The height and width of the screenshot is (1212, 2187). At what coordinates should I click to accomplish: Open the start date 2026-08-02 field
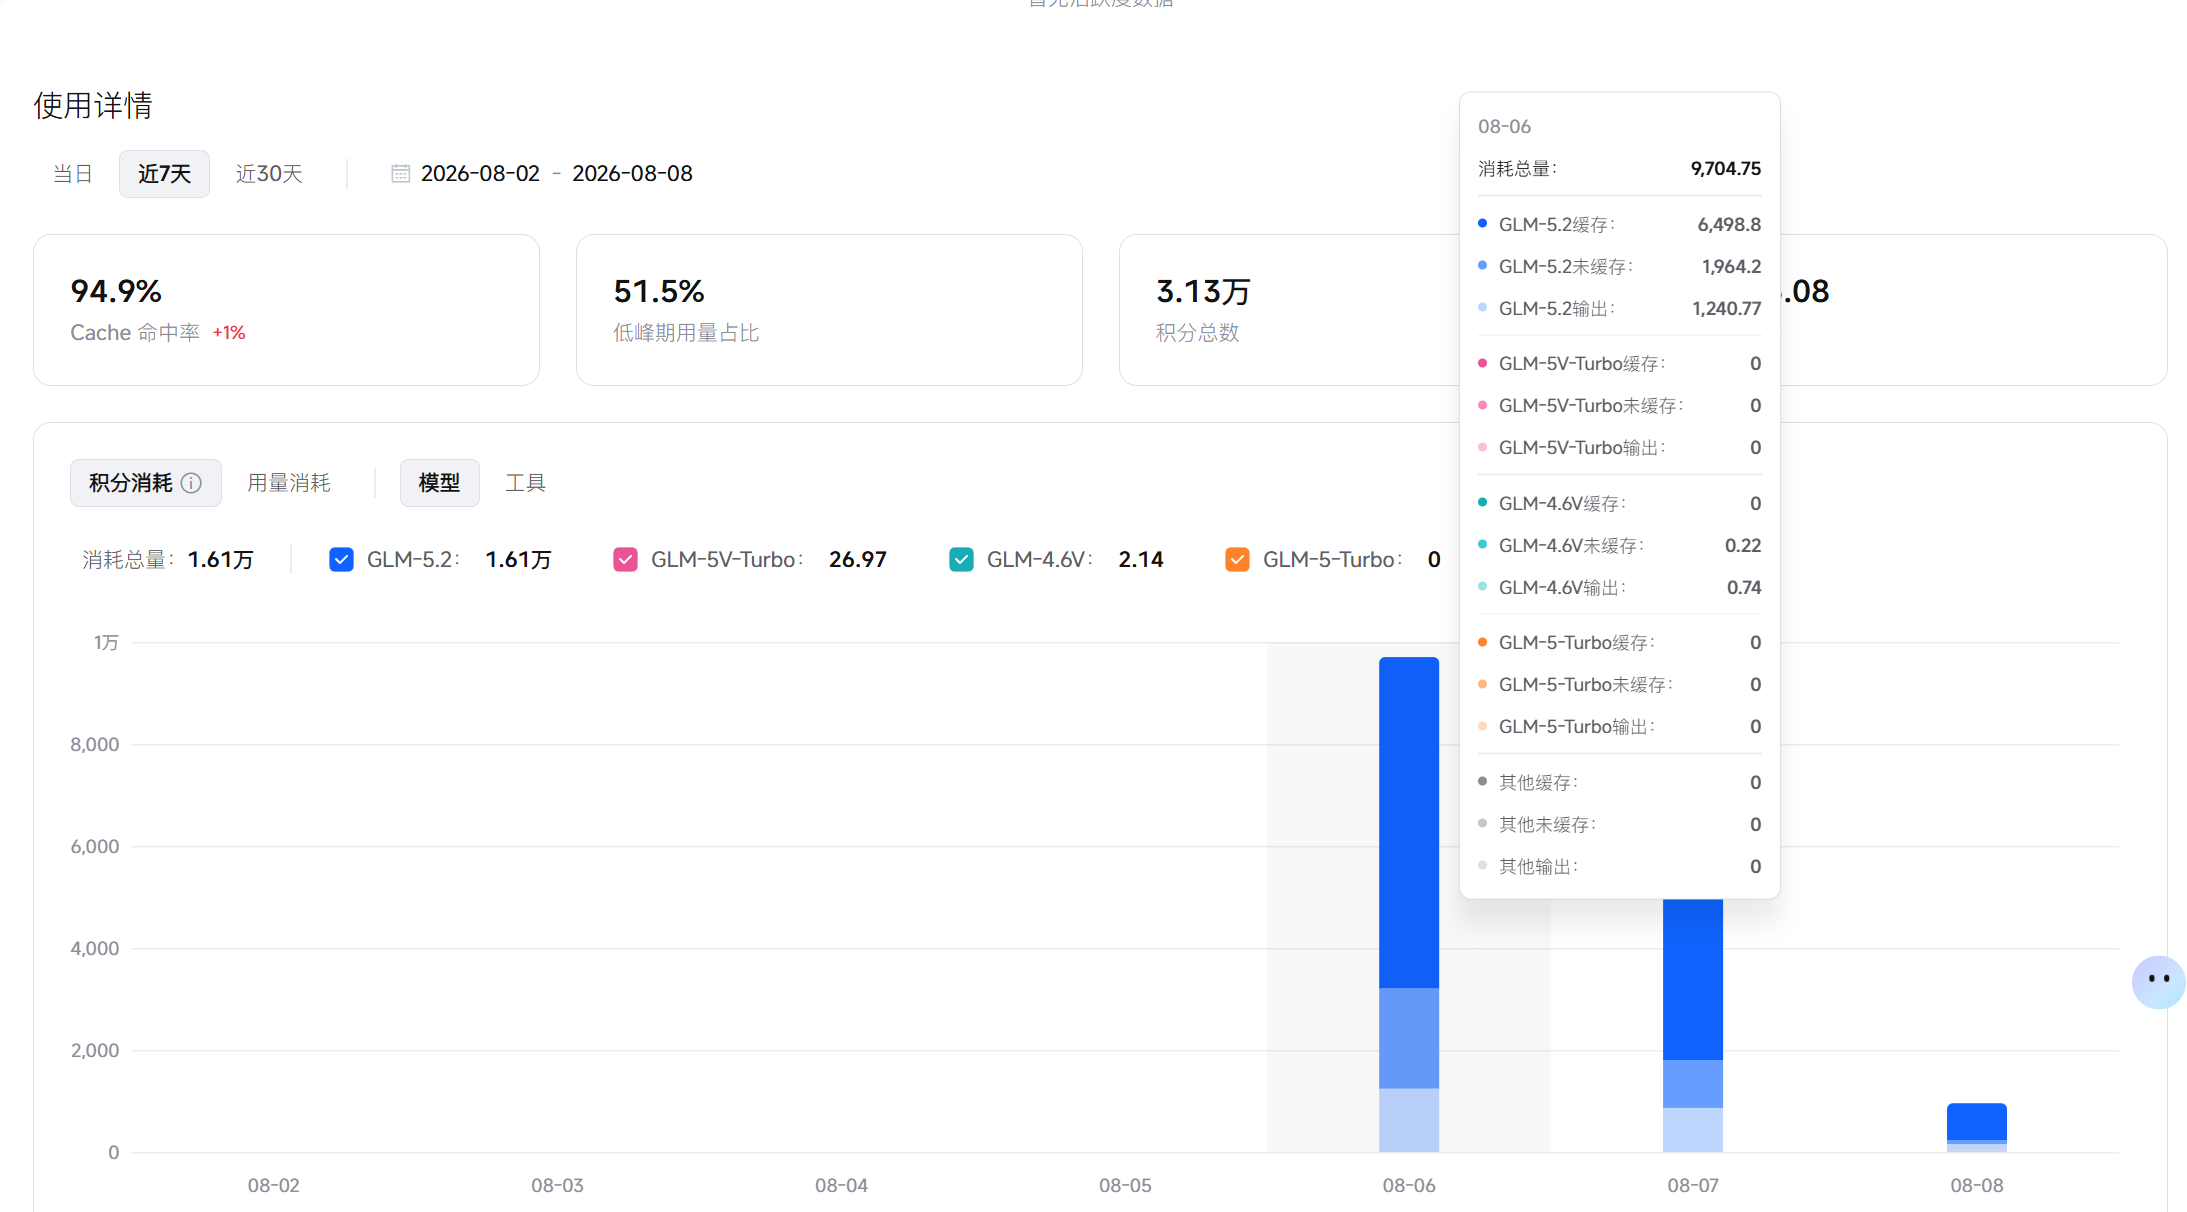[480, 174]
